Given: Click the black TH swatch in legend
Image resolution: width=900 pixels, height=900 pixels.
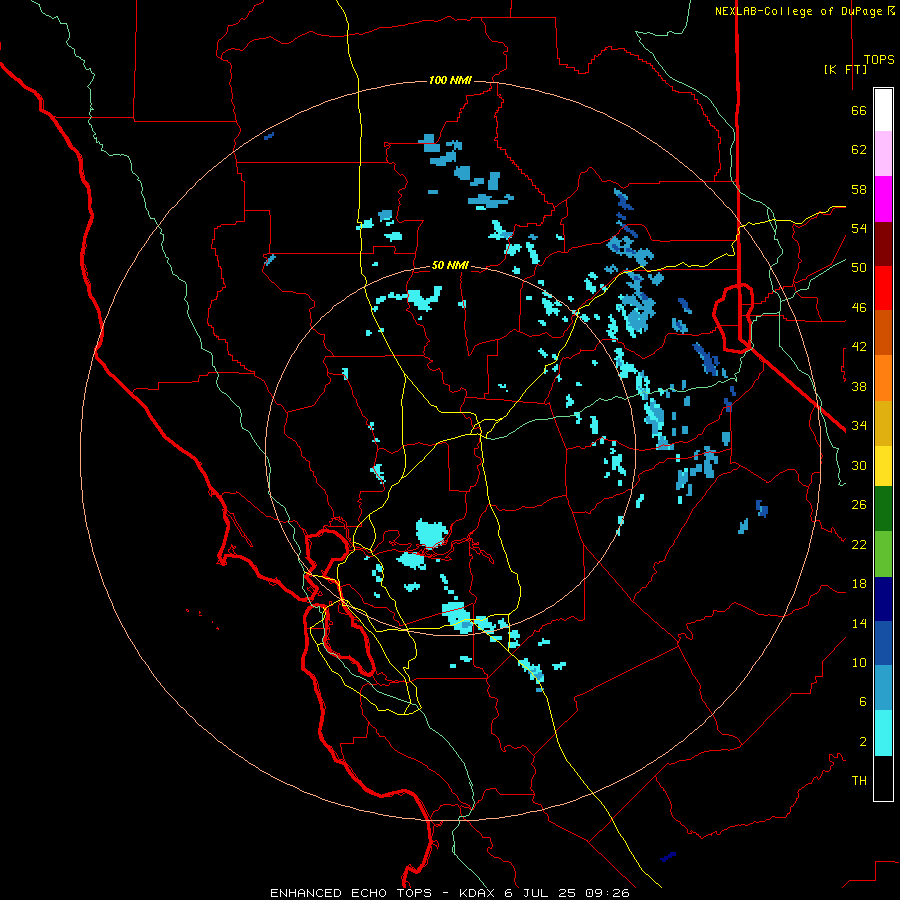Looking at the screenshot, I should tap(883, 778).
